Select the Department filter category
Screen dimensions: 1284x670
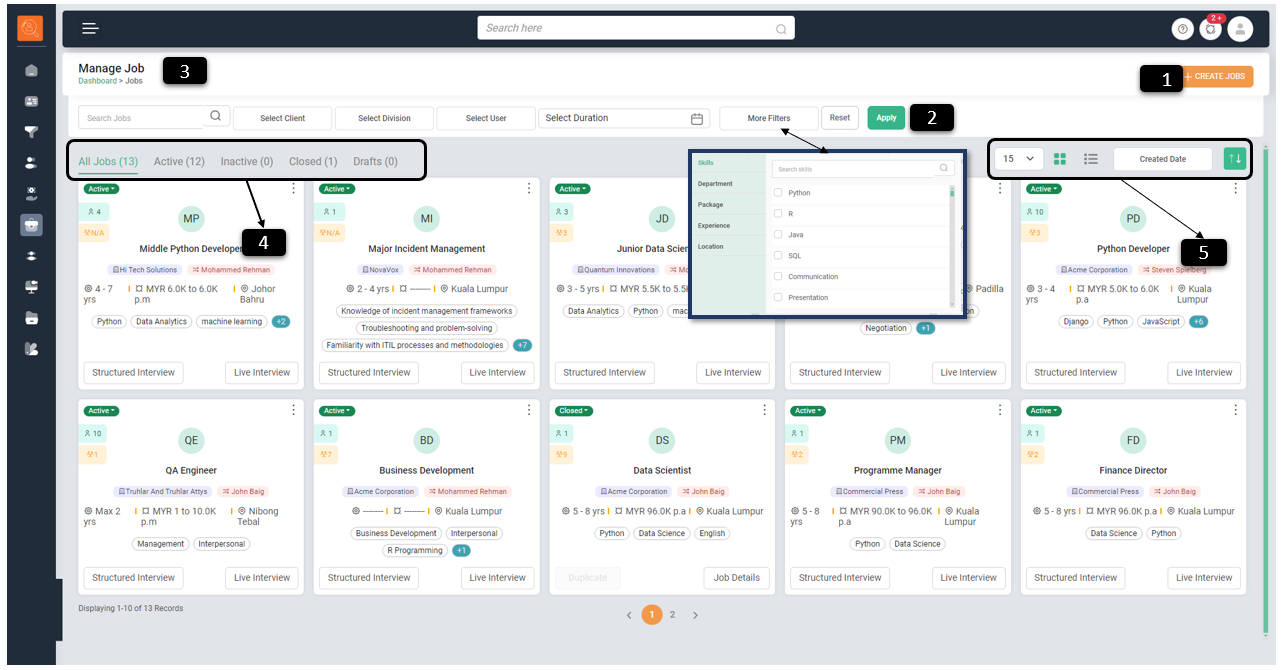click(715, 184)
